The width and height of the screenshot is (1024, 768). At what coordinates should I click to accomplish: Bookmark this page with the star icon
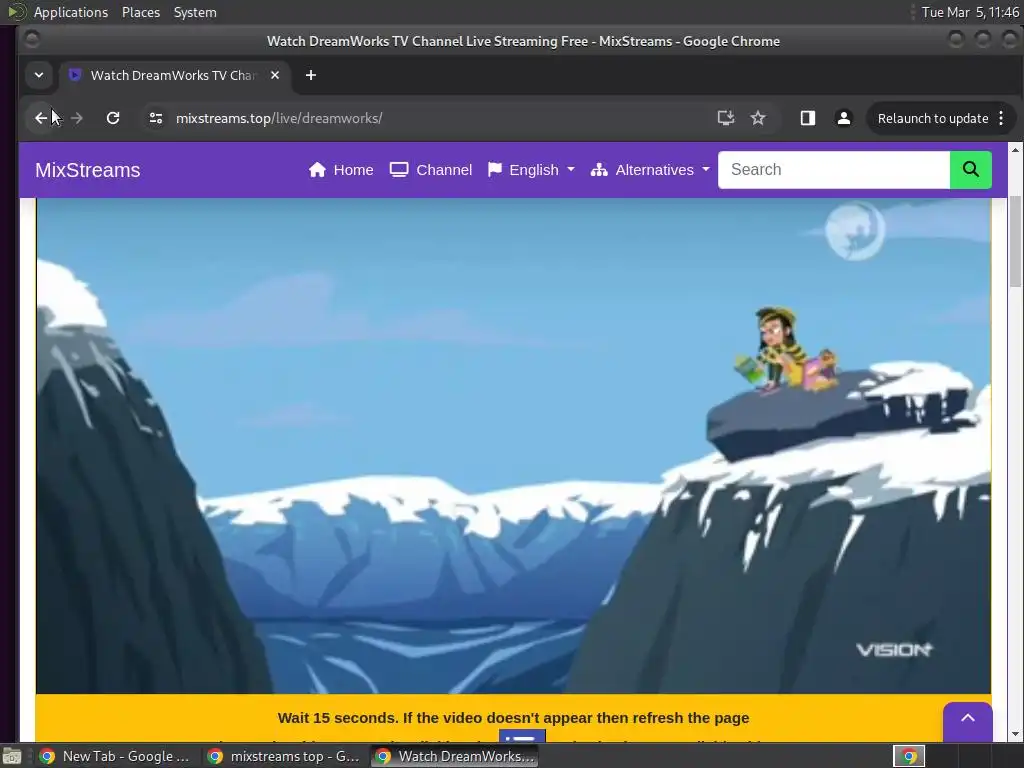pos(758,118)
